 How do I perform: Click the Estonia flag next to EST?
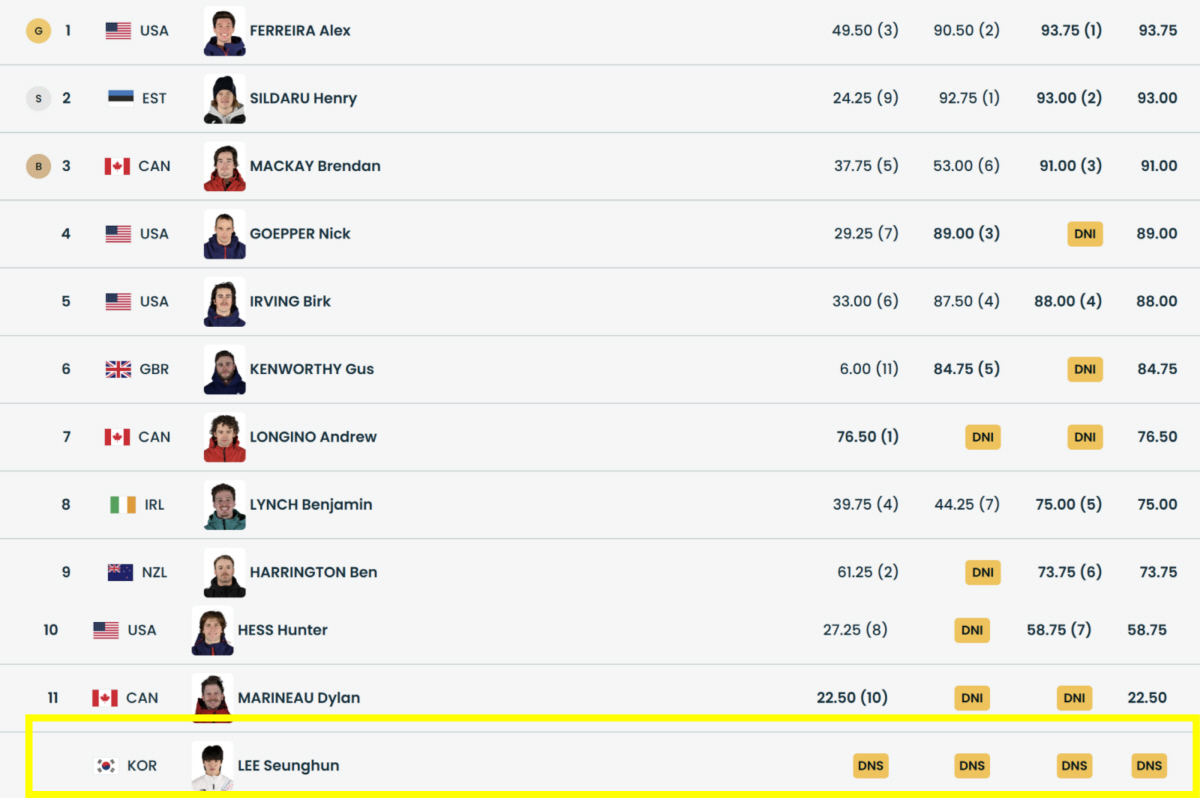tap(121, 98)
